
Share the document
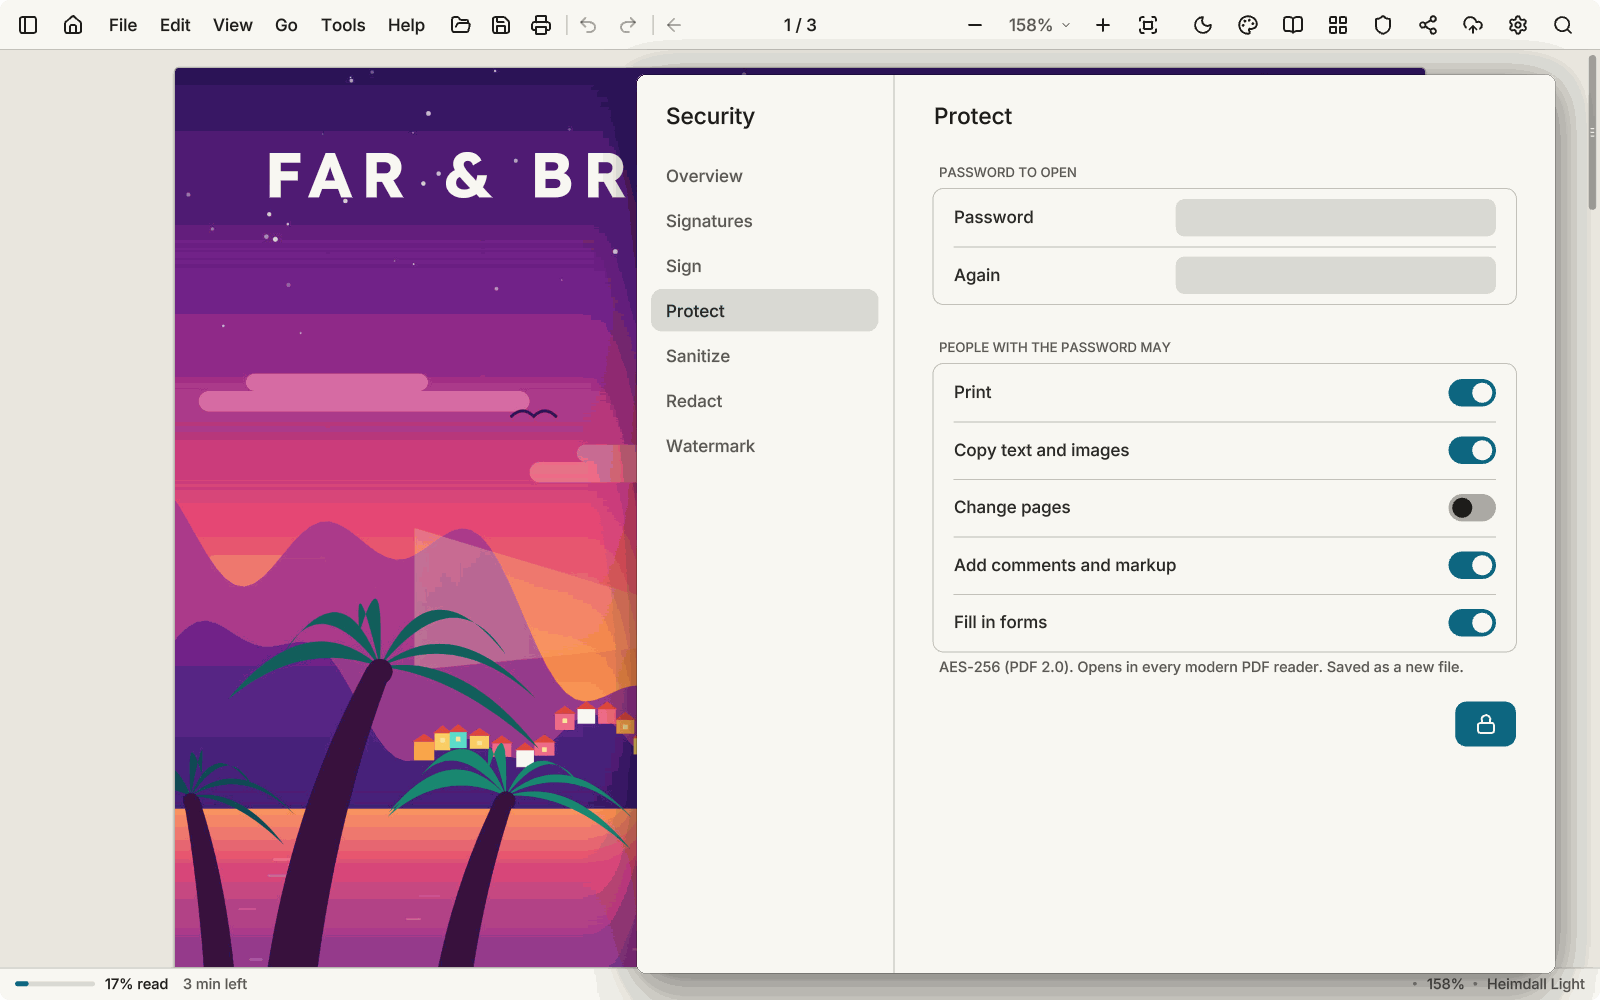(1428, 25)
